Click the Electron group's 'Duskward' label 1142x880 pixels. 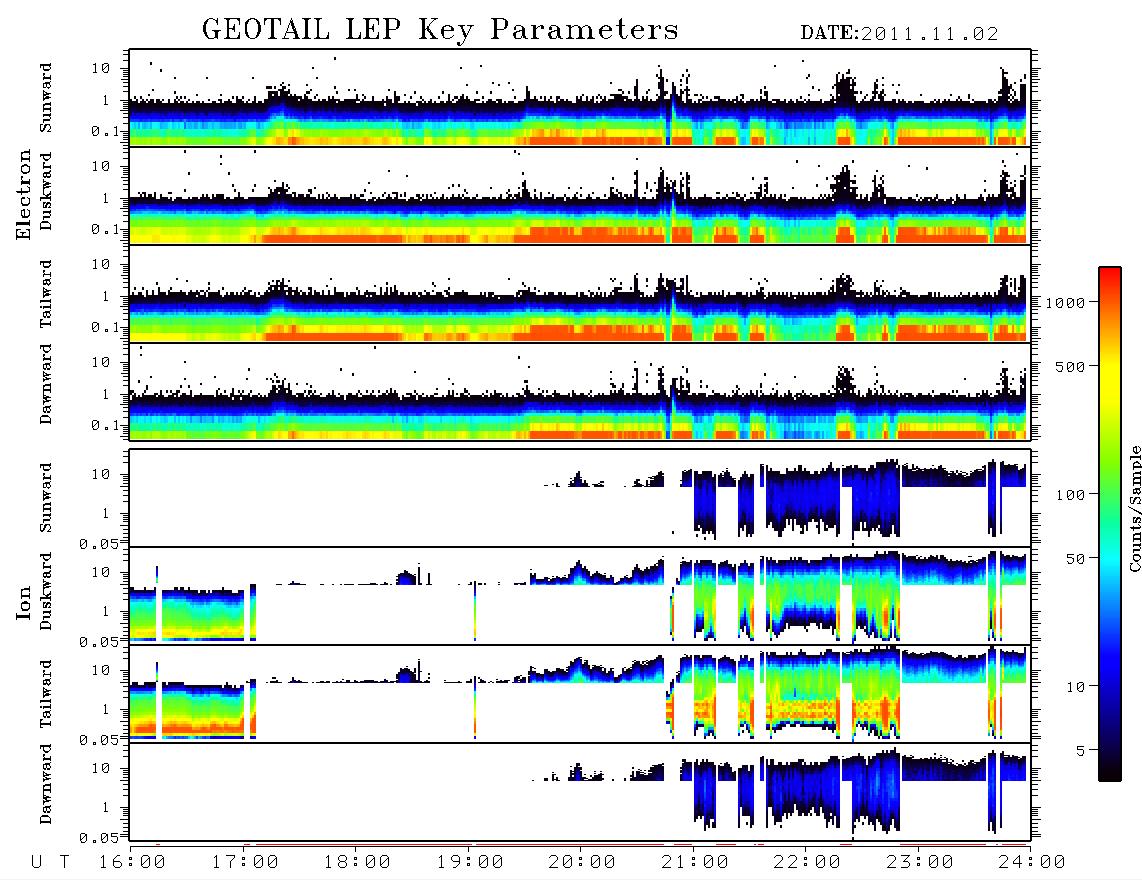coord(46,191)
